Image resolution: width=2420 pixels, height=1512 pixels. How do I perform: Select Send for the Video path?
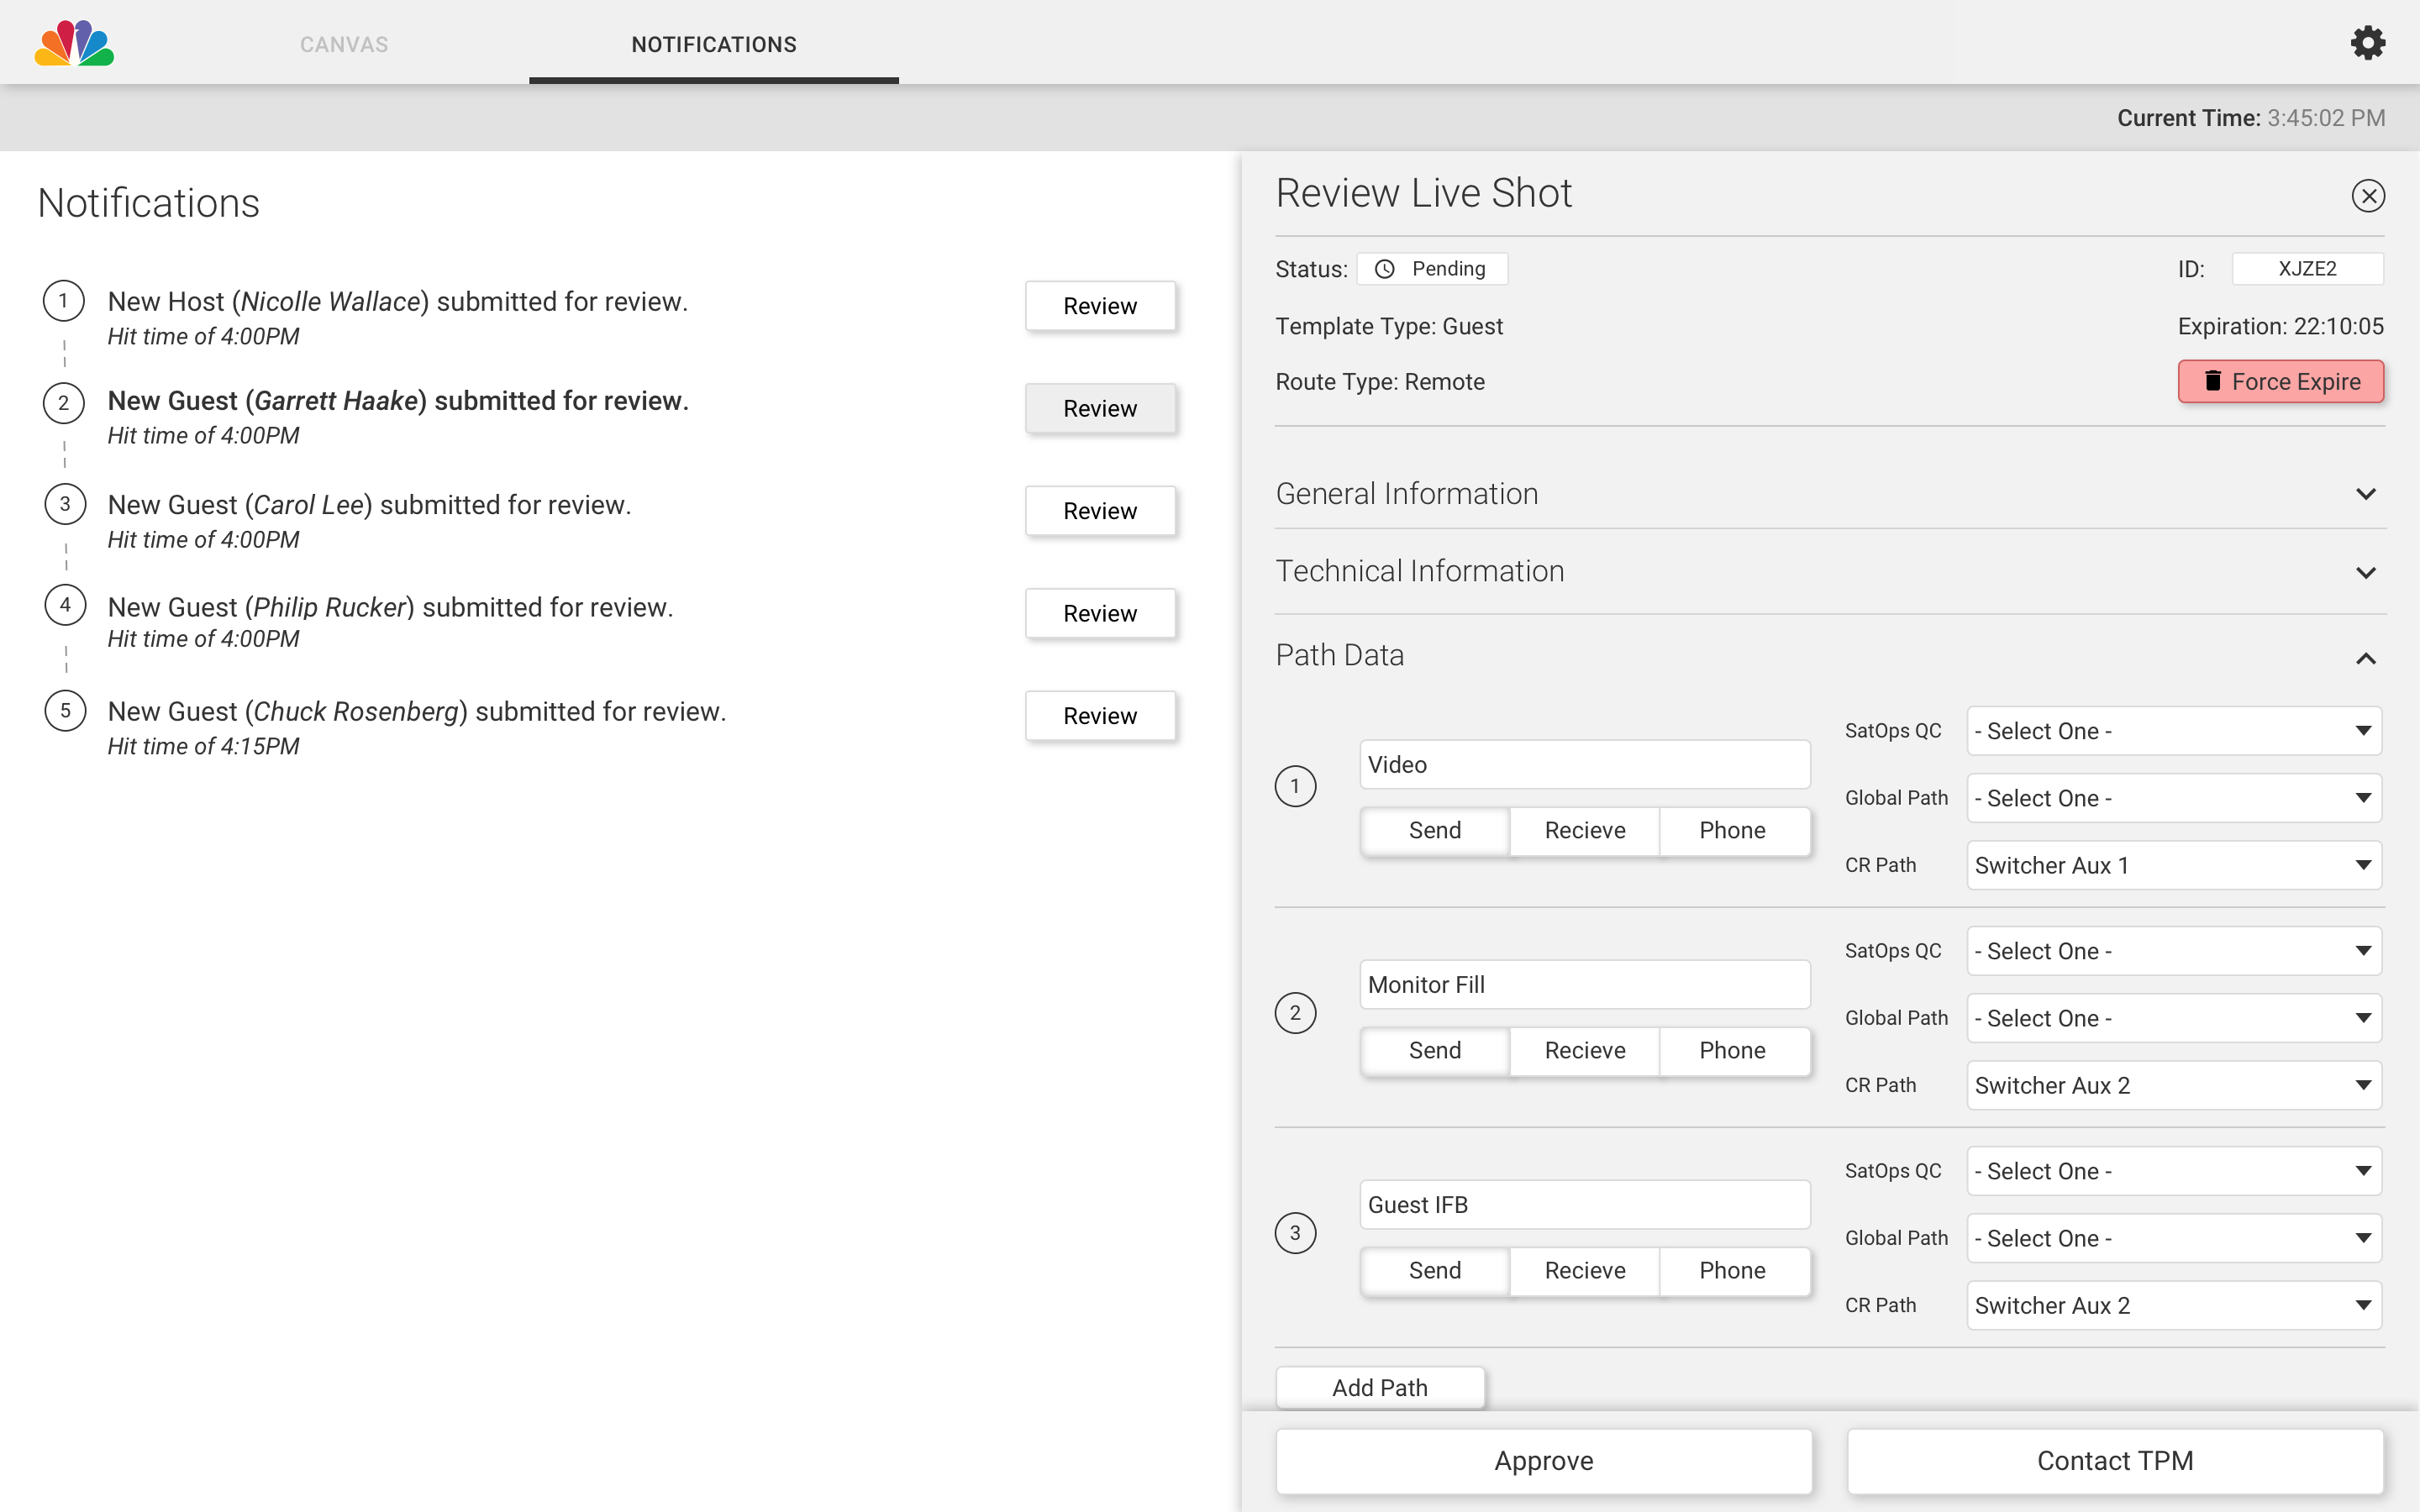click(x=1434, y=830)
